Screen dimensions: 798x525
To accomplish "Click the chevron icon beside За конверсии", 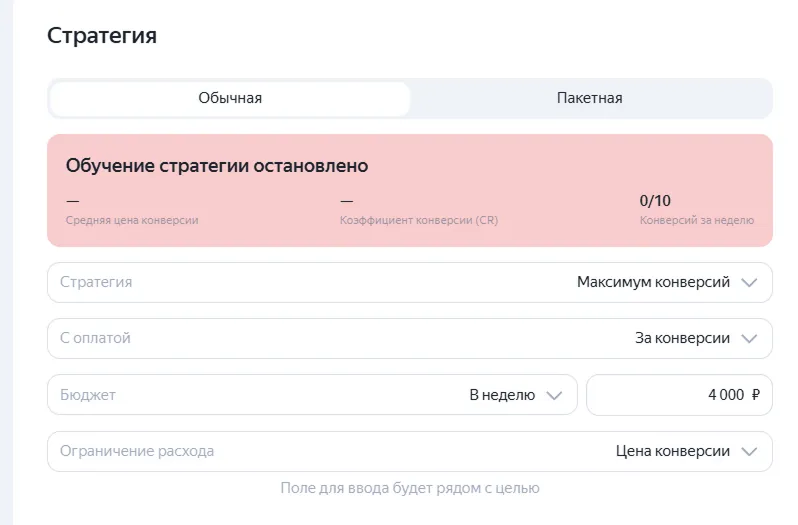I will [x=750, y=339].
